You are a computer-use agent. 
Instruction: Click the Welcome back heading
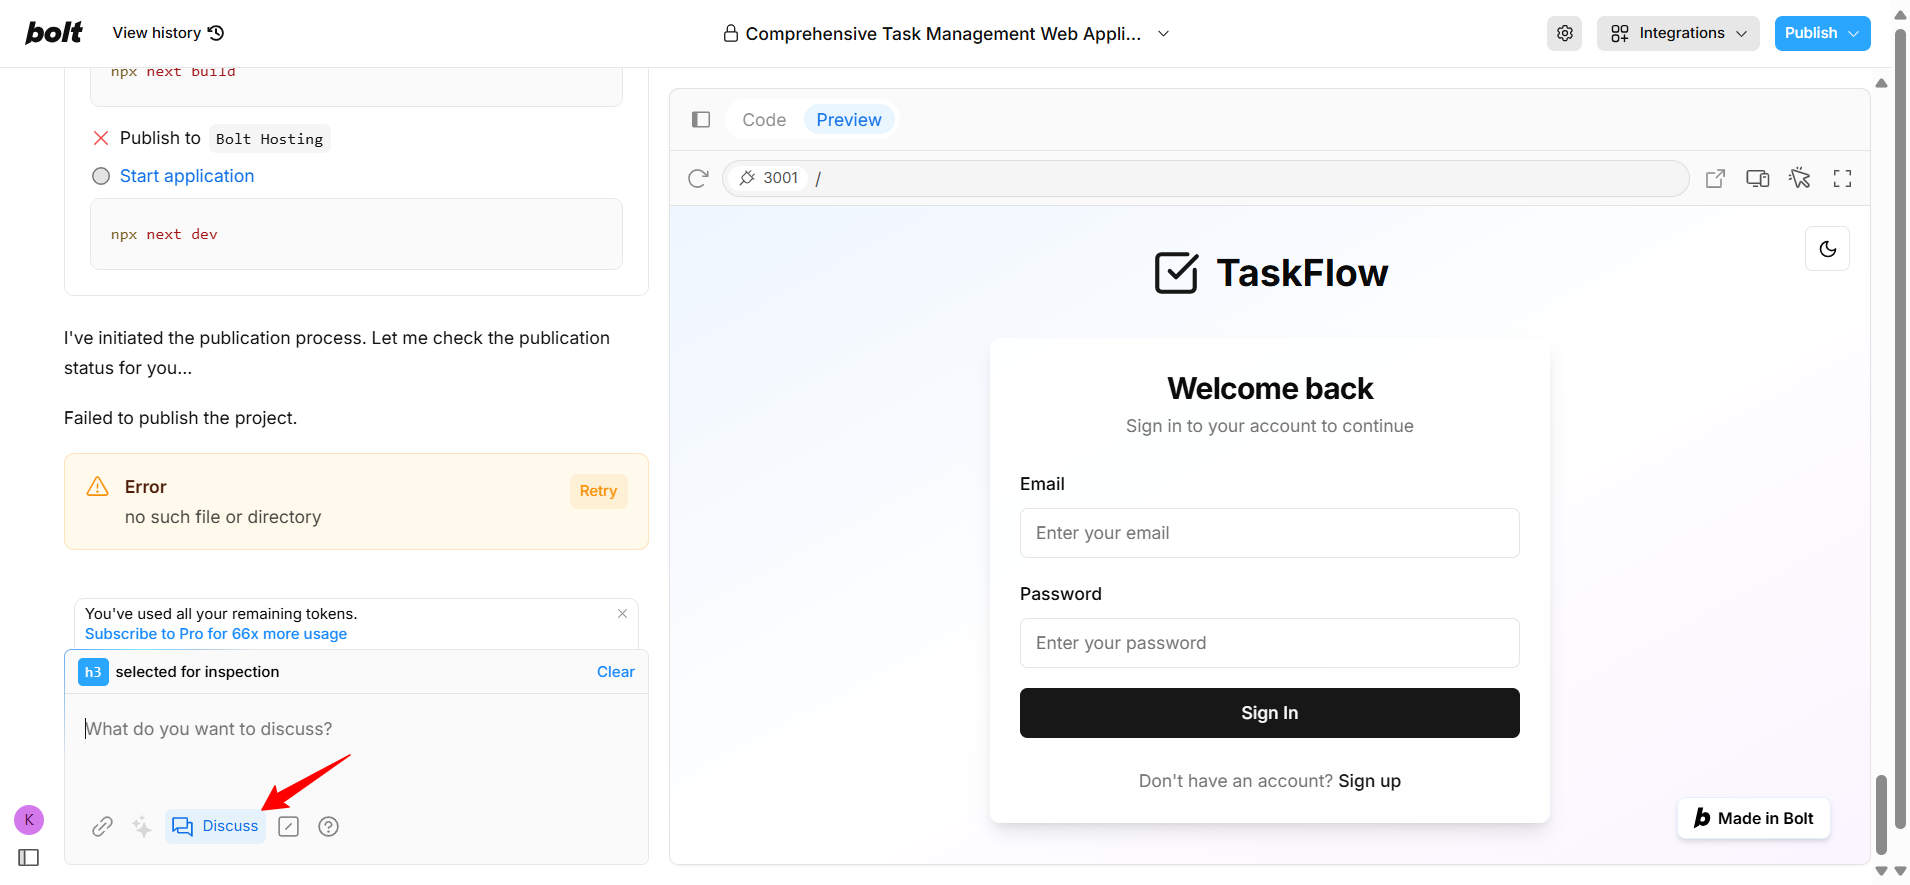(x=1270, y=388)
